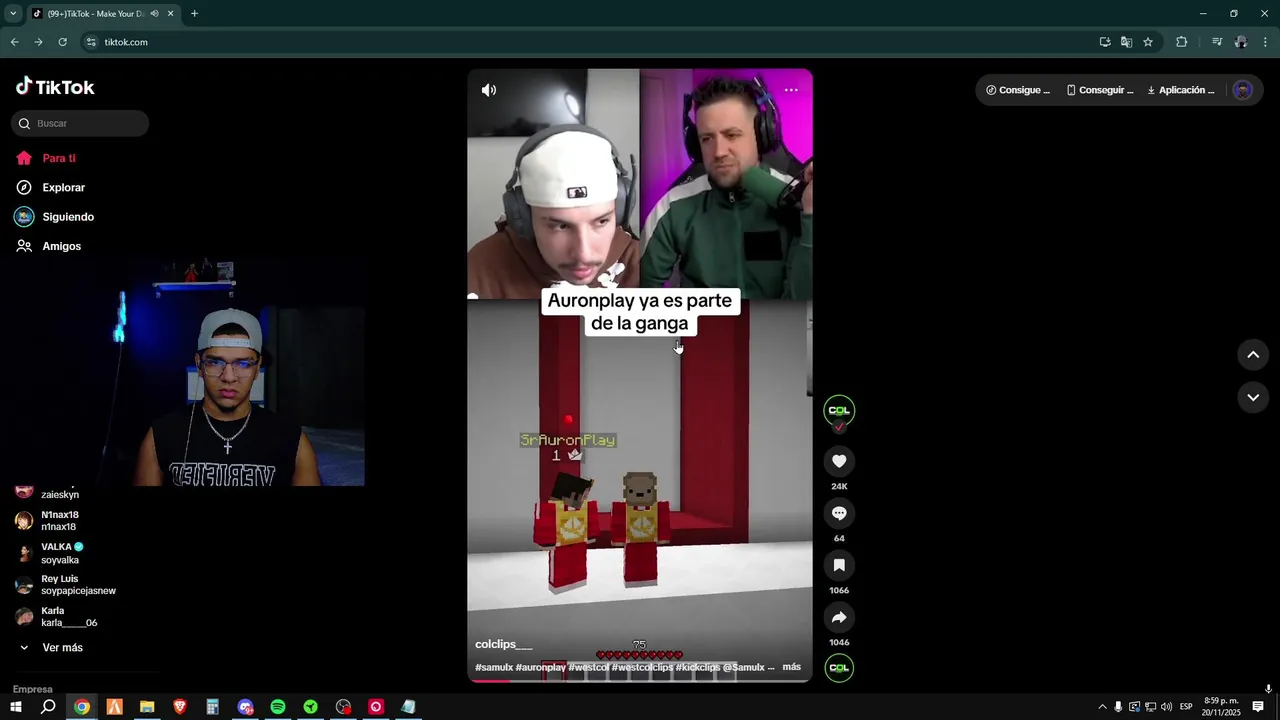Install app icon in address bar
This screenshot has height=720, width=1280.
pyautogui.click(x=1105, y=42)
